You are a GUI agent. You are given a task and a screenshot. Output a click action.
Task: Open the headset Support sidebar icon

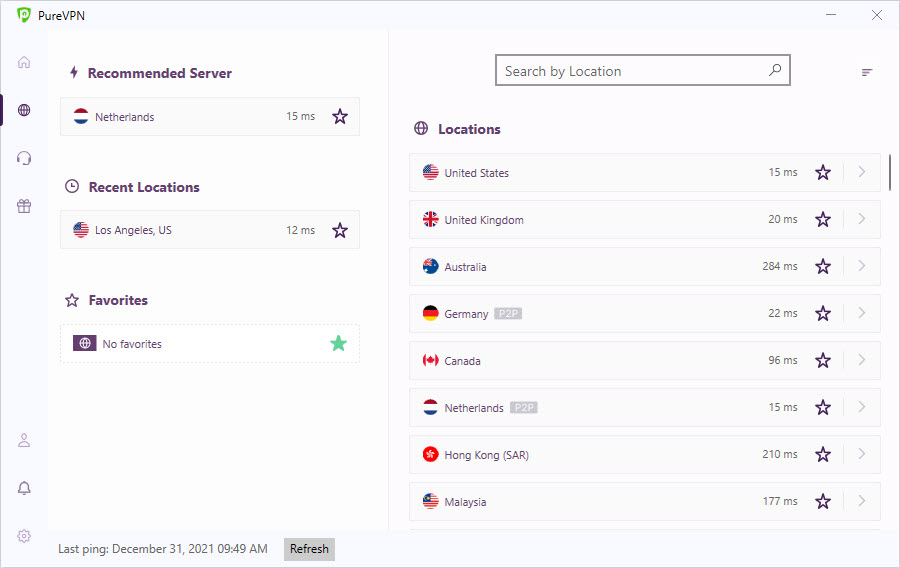click(x=24, y=158)
